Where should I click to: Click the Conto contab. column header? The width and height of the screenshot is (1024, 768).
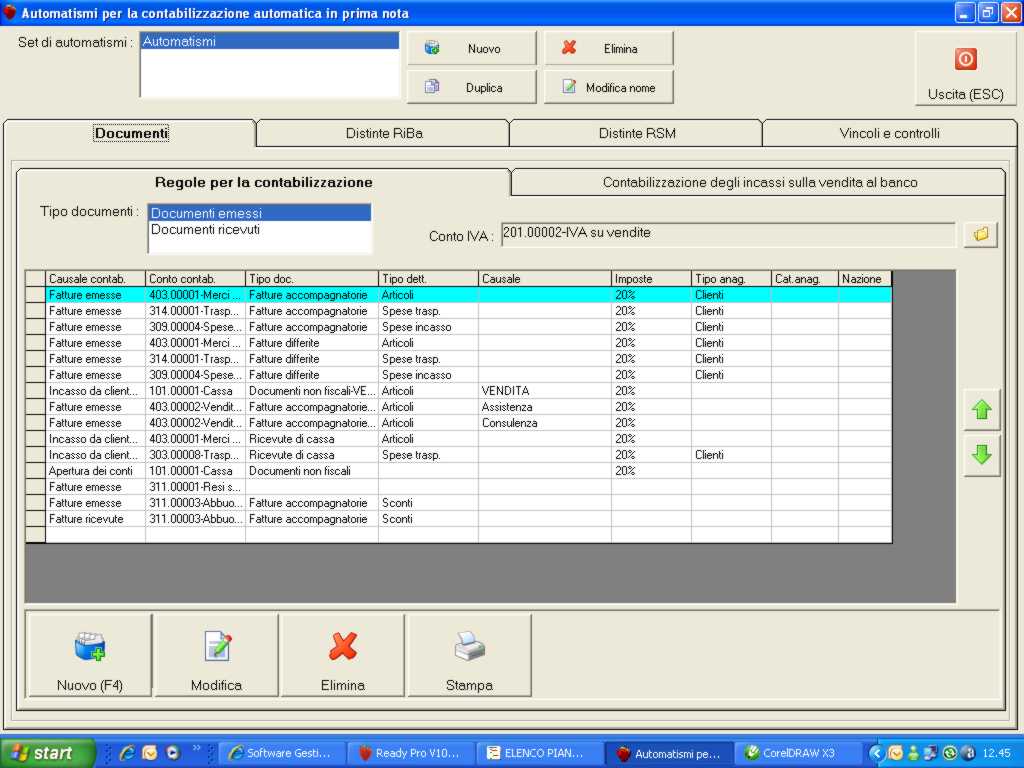pos(195,279)
